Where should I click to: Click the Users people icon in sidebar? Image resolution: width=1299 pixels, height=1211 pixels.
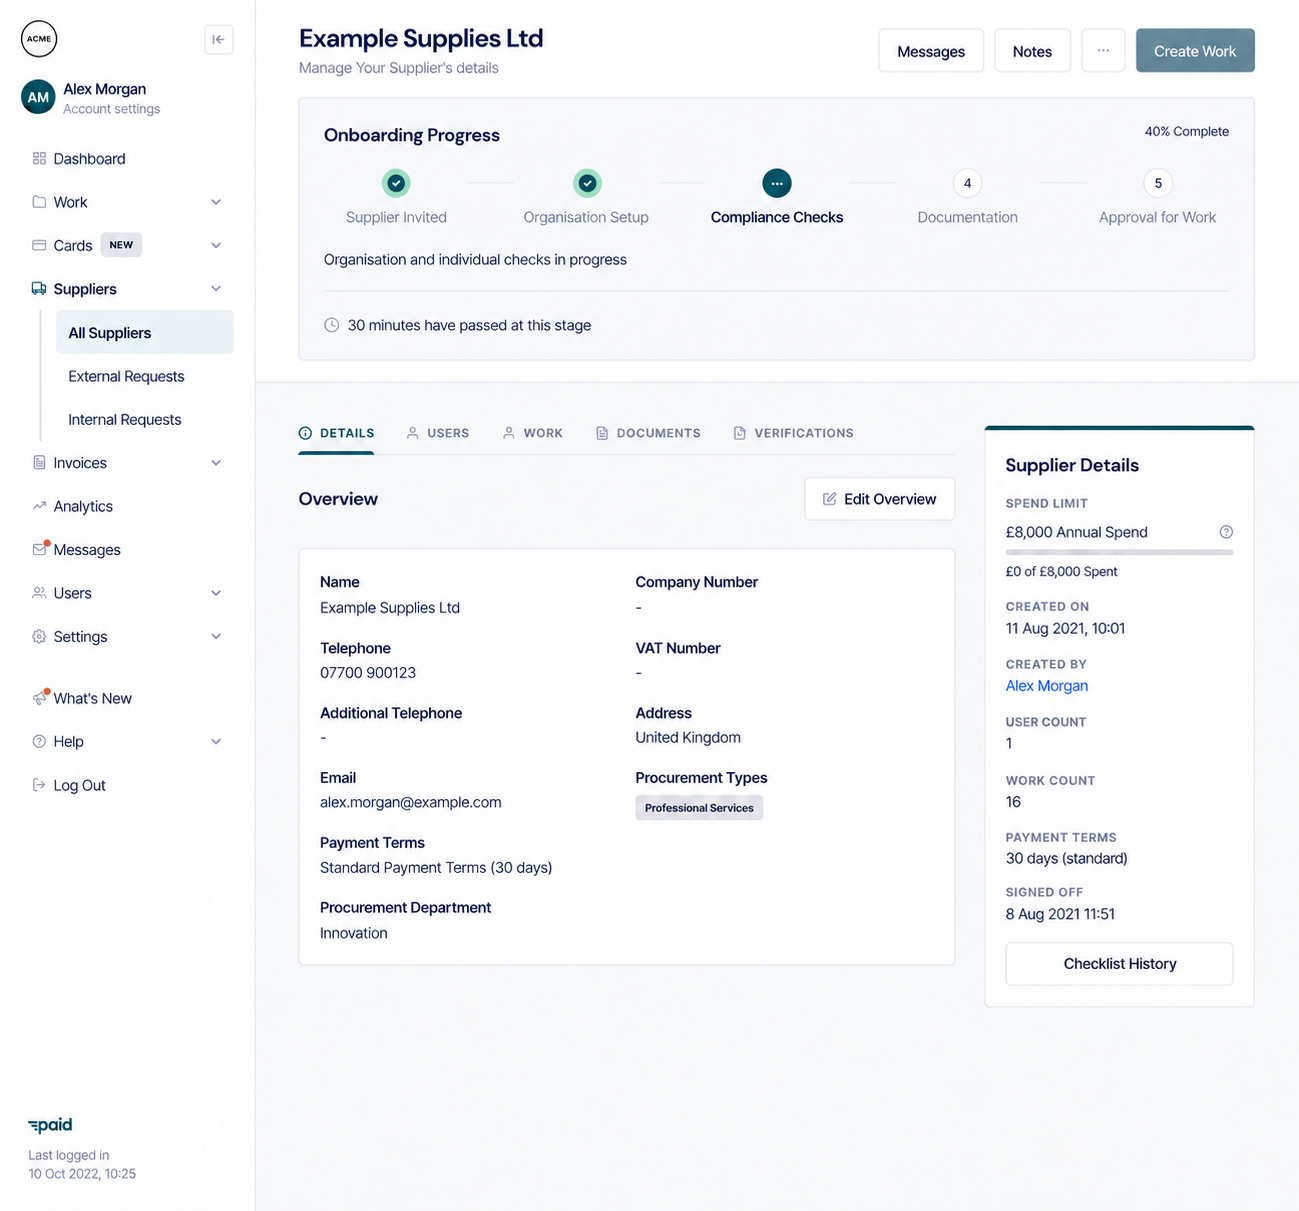[x=39, y=592]
